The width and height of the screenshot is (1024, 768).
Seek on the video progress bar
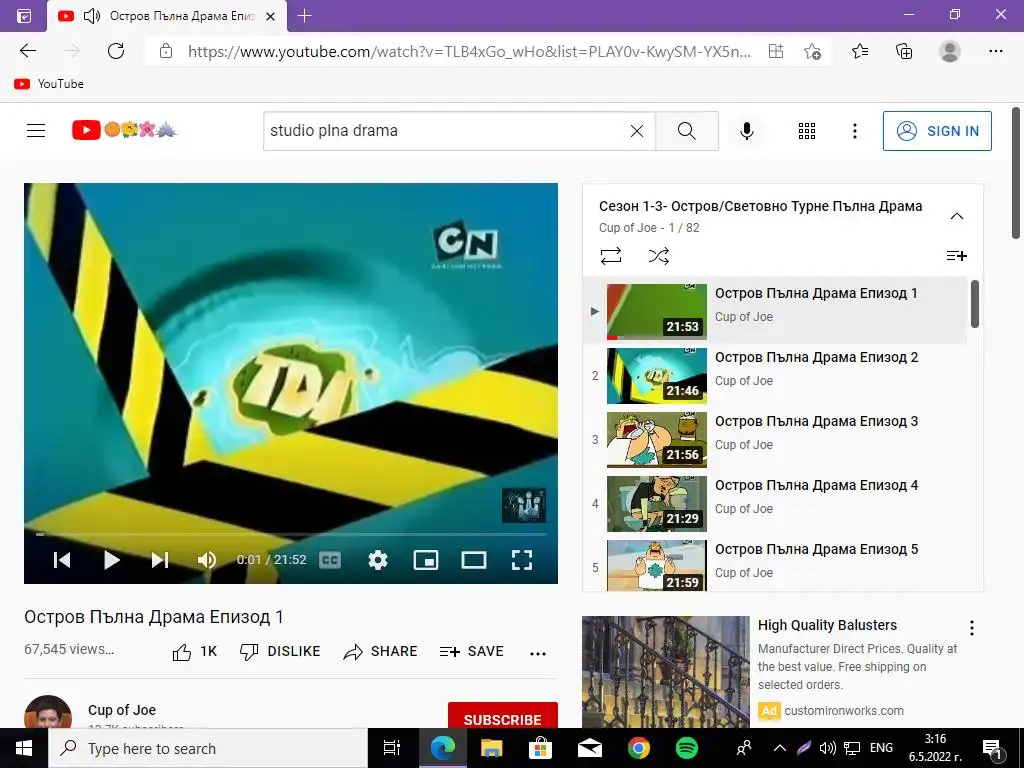(x=291, y=534)
